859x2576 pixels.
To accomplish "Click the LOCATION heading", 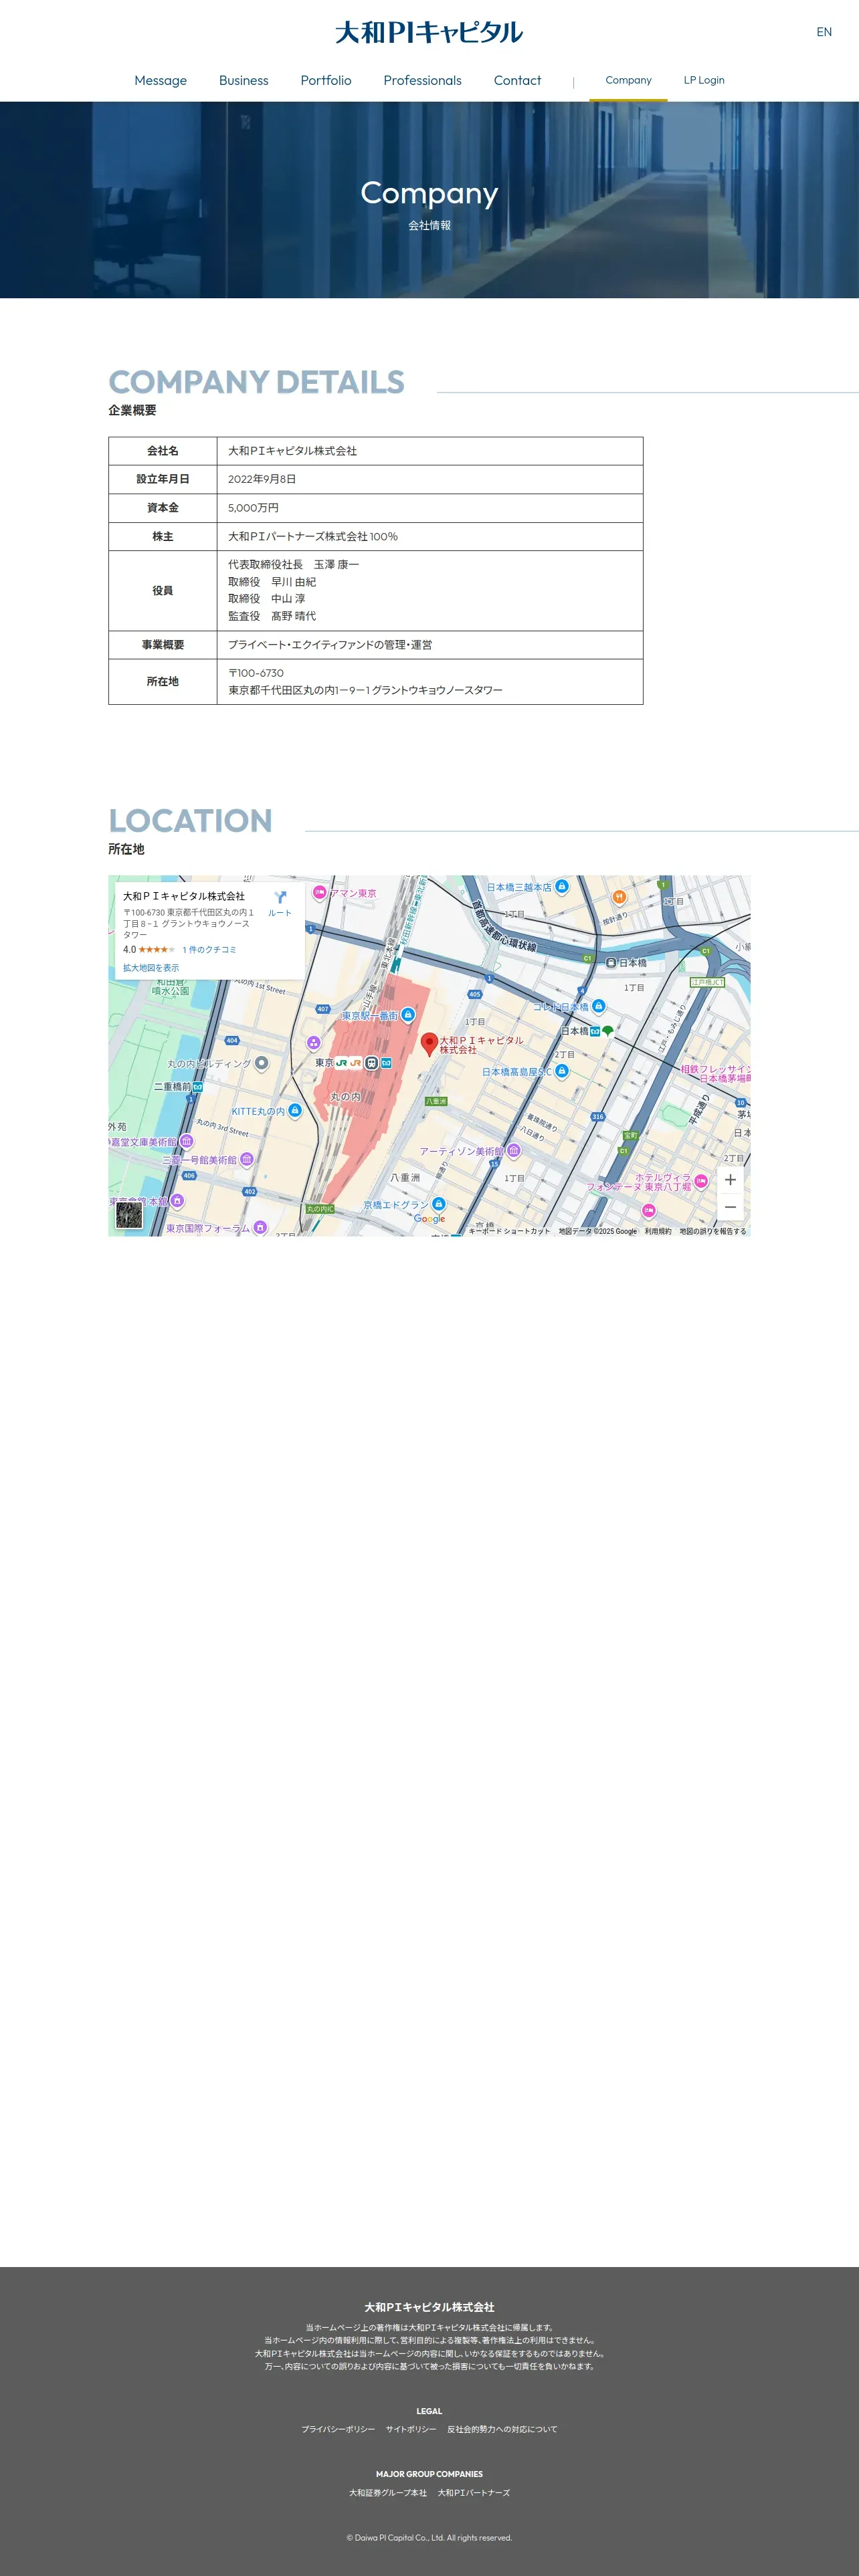I will [190, 820].
